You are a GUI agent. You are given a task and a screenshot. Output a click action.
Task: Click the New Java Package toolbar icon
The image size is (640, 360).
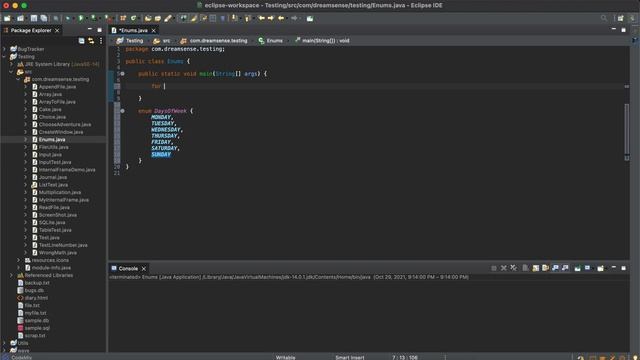[x=123, y=18]
